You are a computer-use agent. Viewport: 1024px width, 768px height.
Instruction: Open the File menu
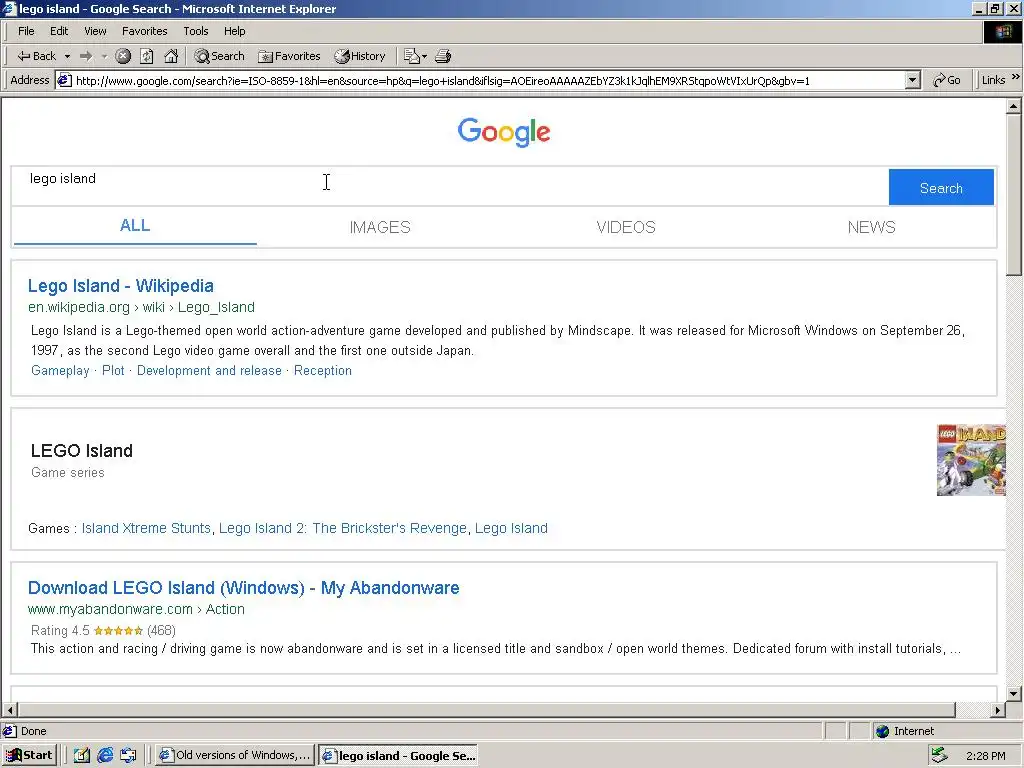coord(26,31)
